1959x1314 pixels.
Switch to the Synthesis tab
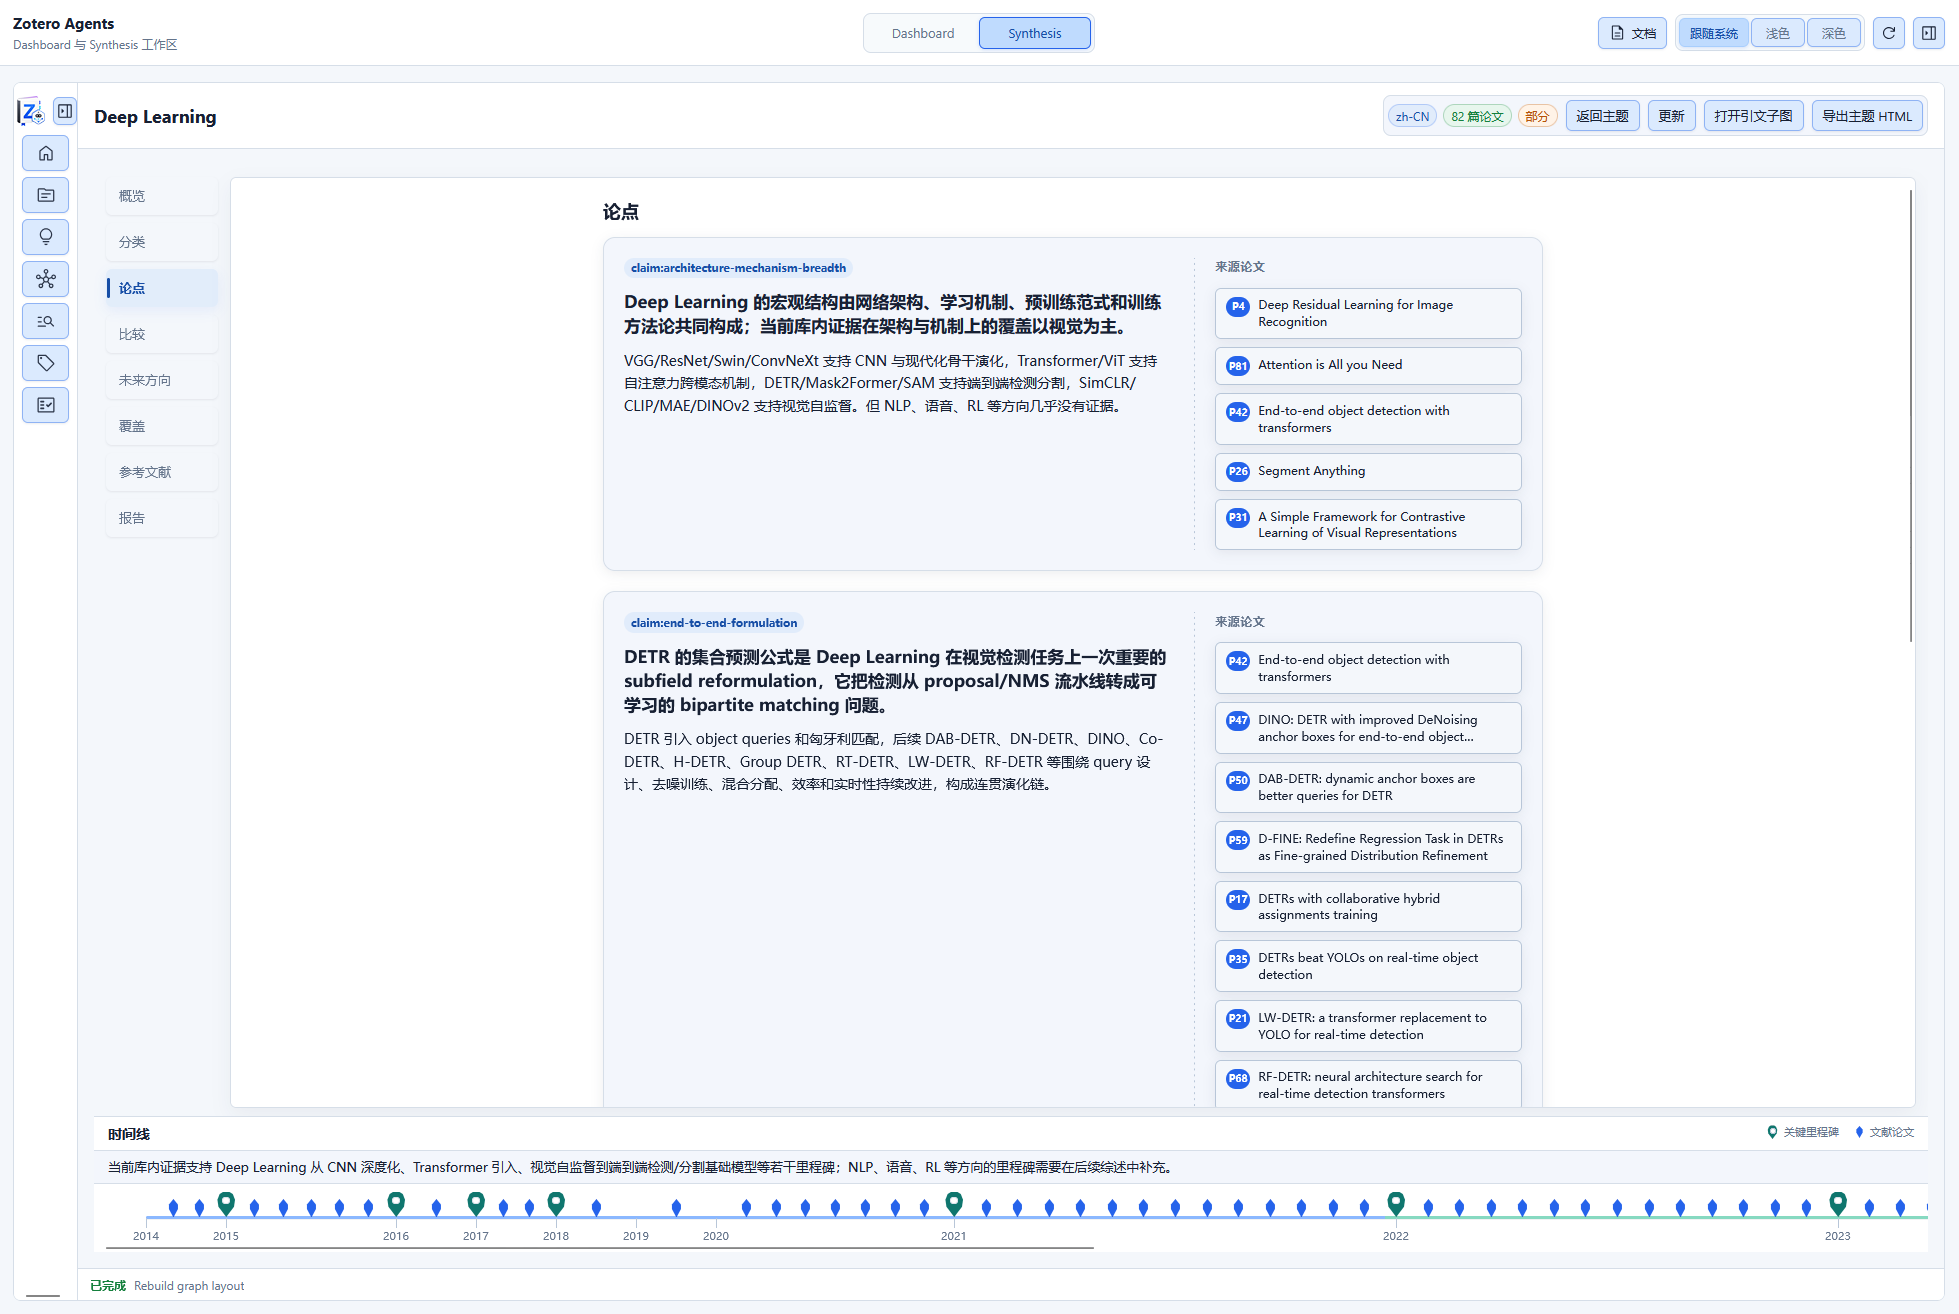(x=1034, y=33)
